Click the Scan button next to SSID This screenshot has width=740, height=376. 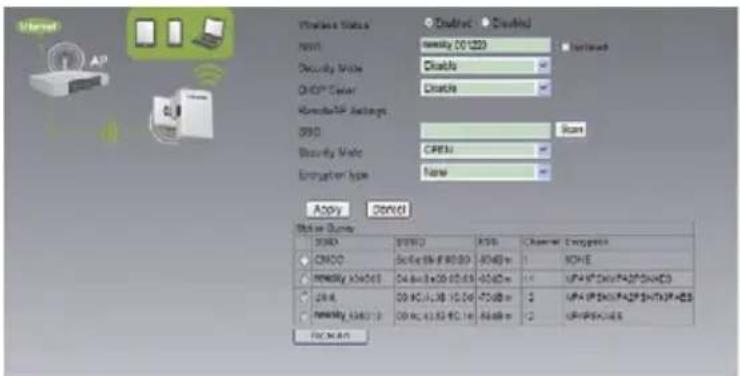click(571, 129)
